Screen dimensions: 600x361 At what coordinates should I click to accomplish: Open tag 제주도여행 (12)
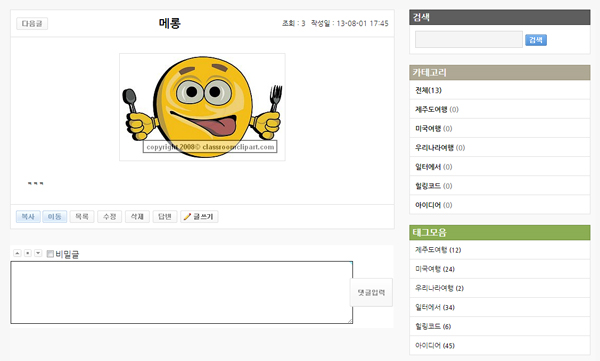pos(438,250)
